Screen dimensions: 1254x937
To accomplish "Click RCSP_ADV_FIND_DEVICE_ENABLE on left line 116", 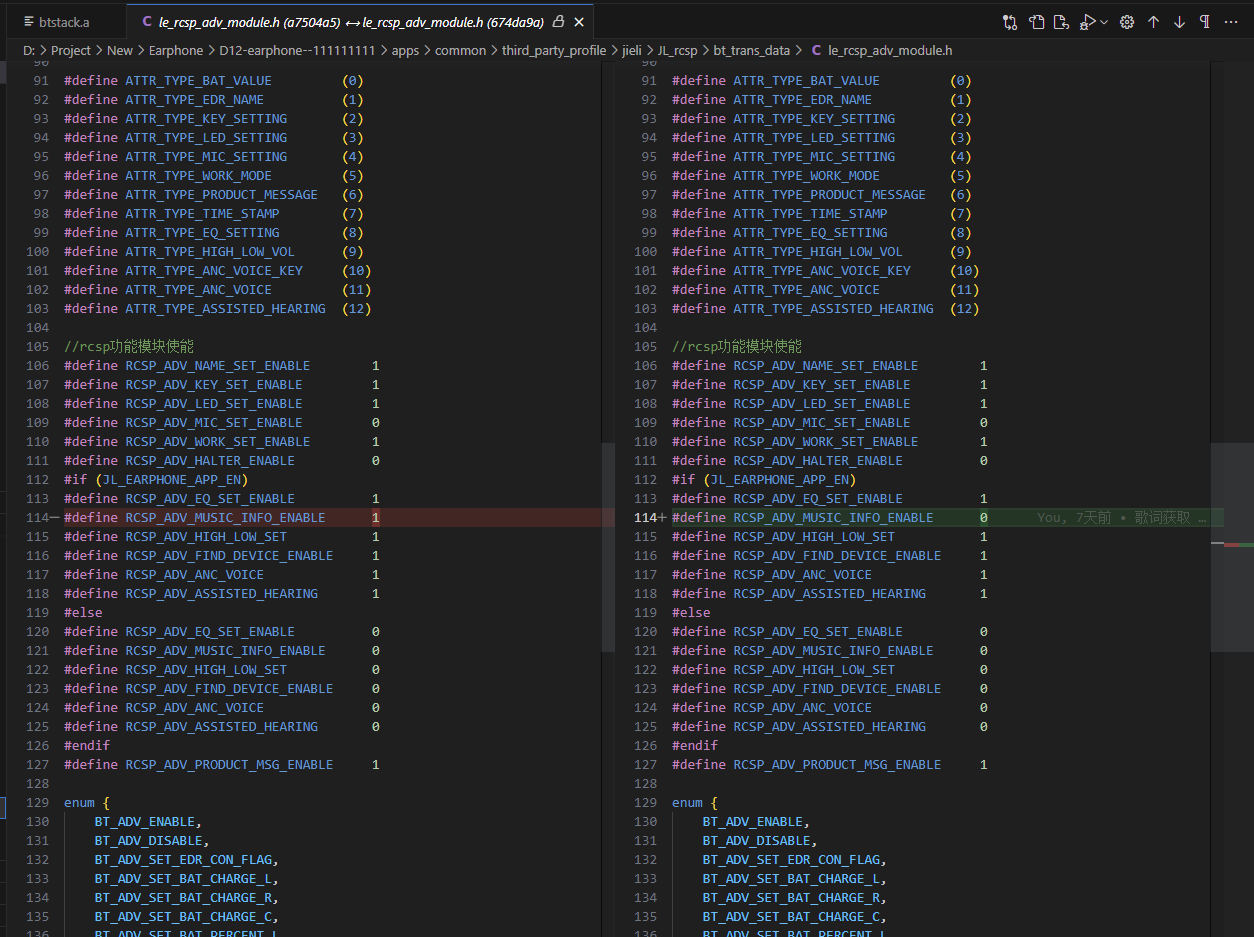I will [229, 556].
